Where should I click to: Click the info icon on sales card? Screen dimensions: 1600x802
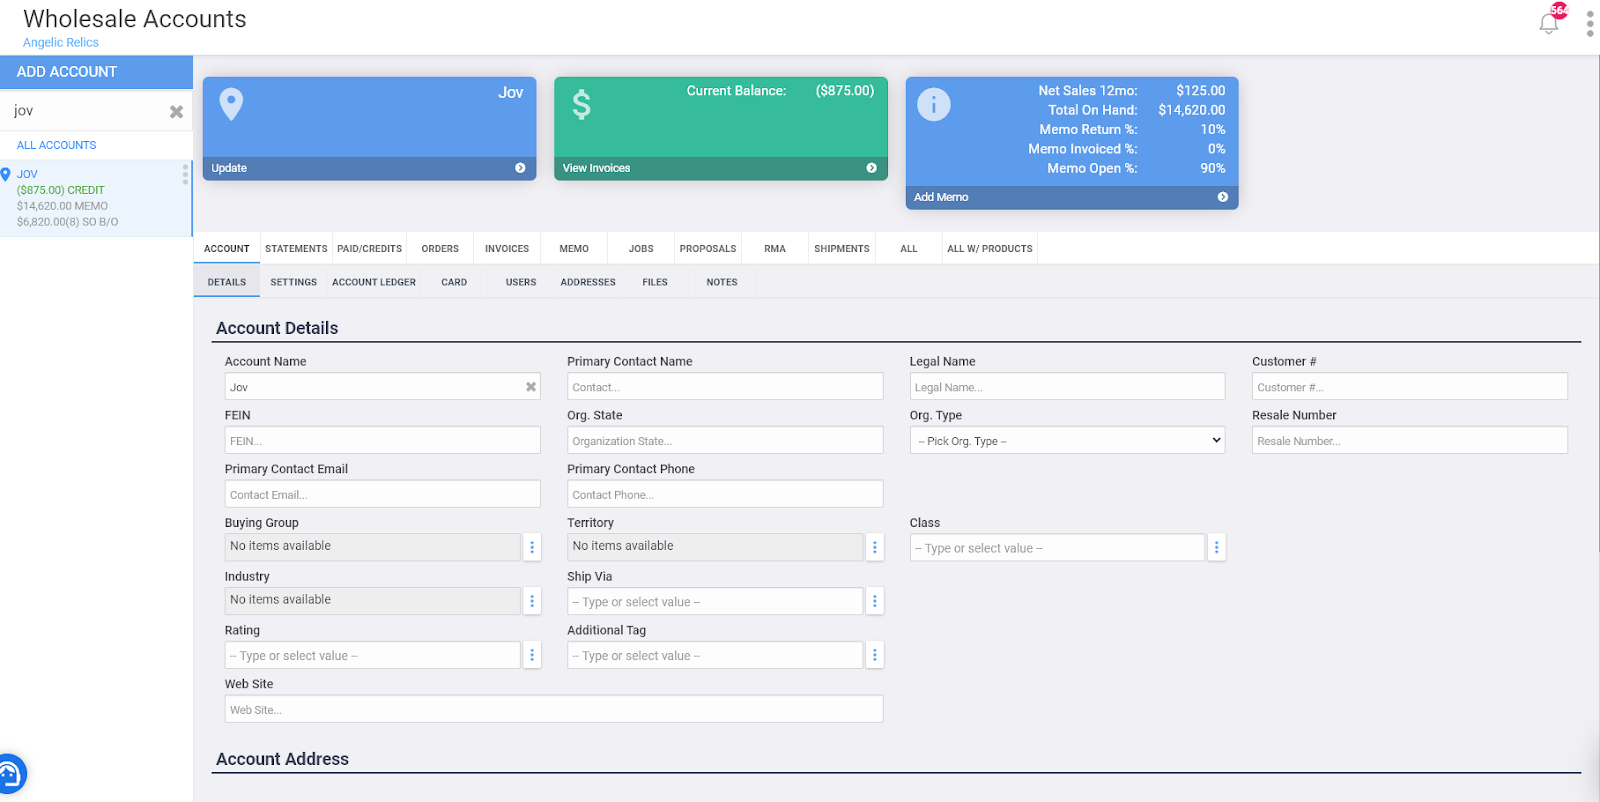(934, 104)
